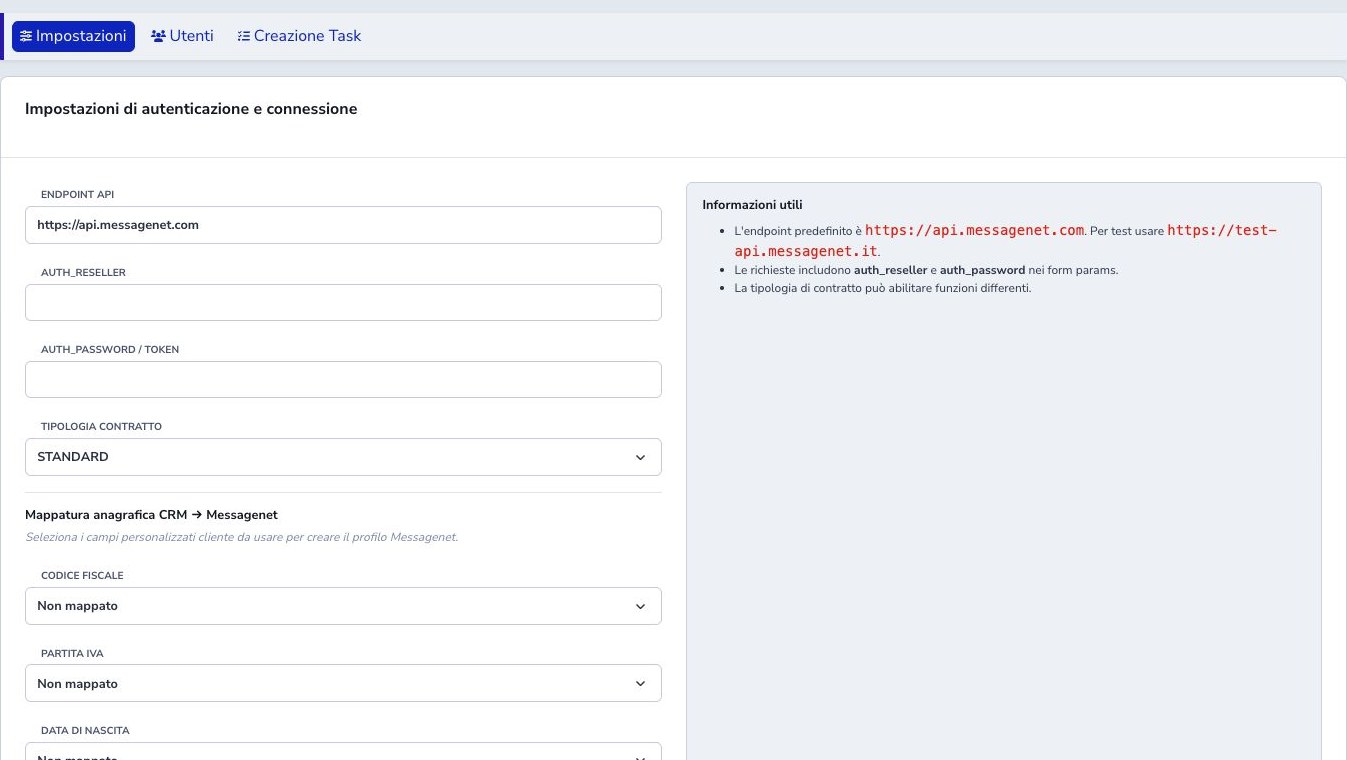
Task: Click the DATA DI NASCITA label
Action: (x=85, y=731)
